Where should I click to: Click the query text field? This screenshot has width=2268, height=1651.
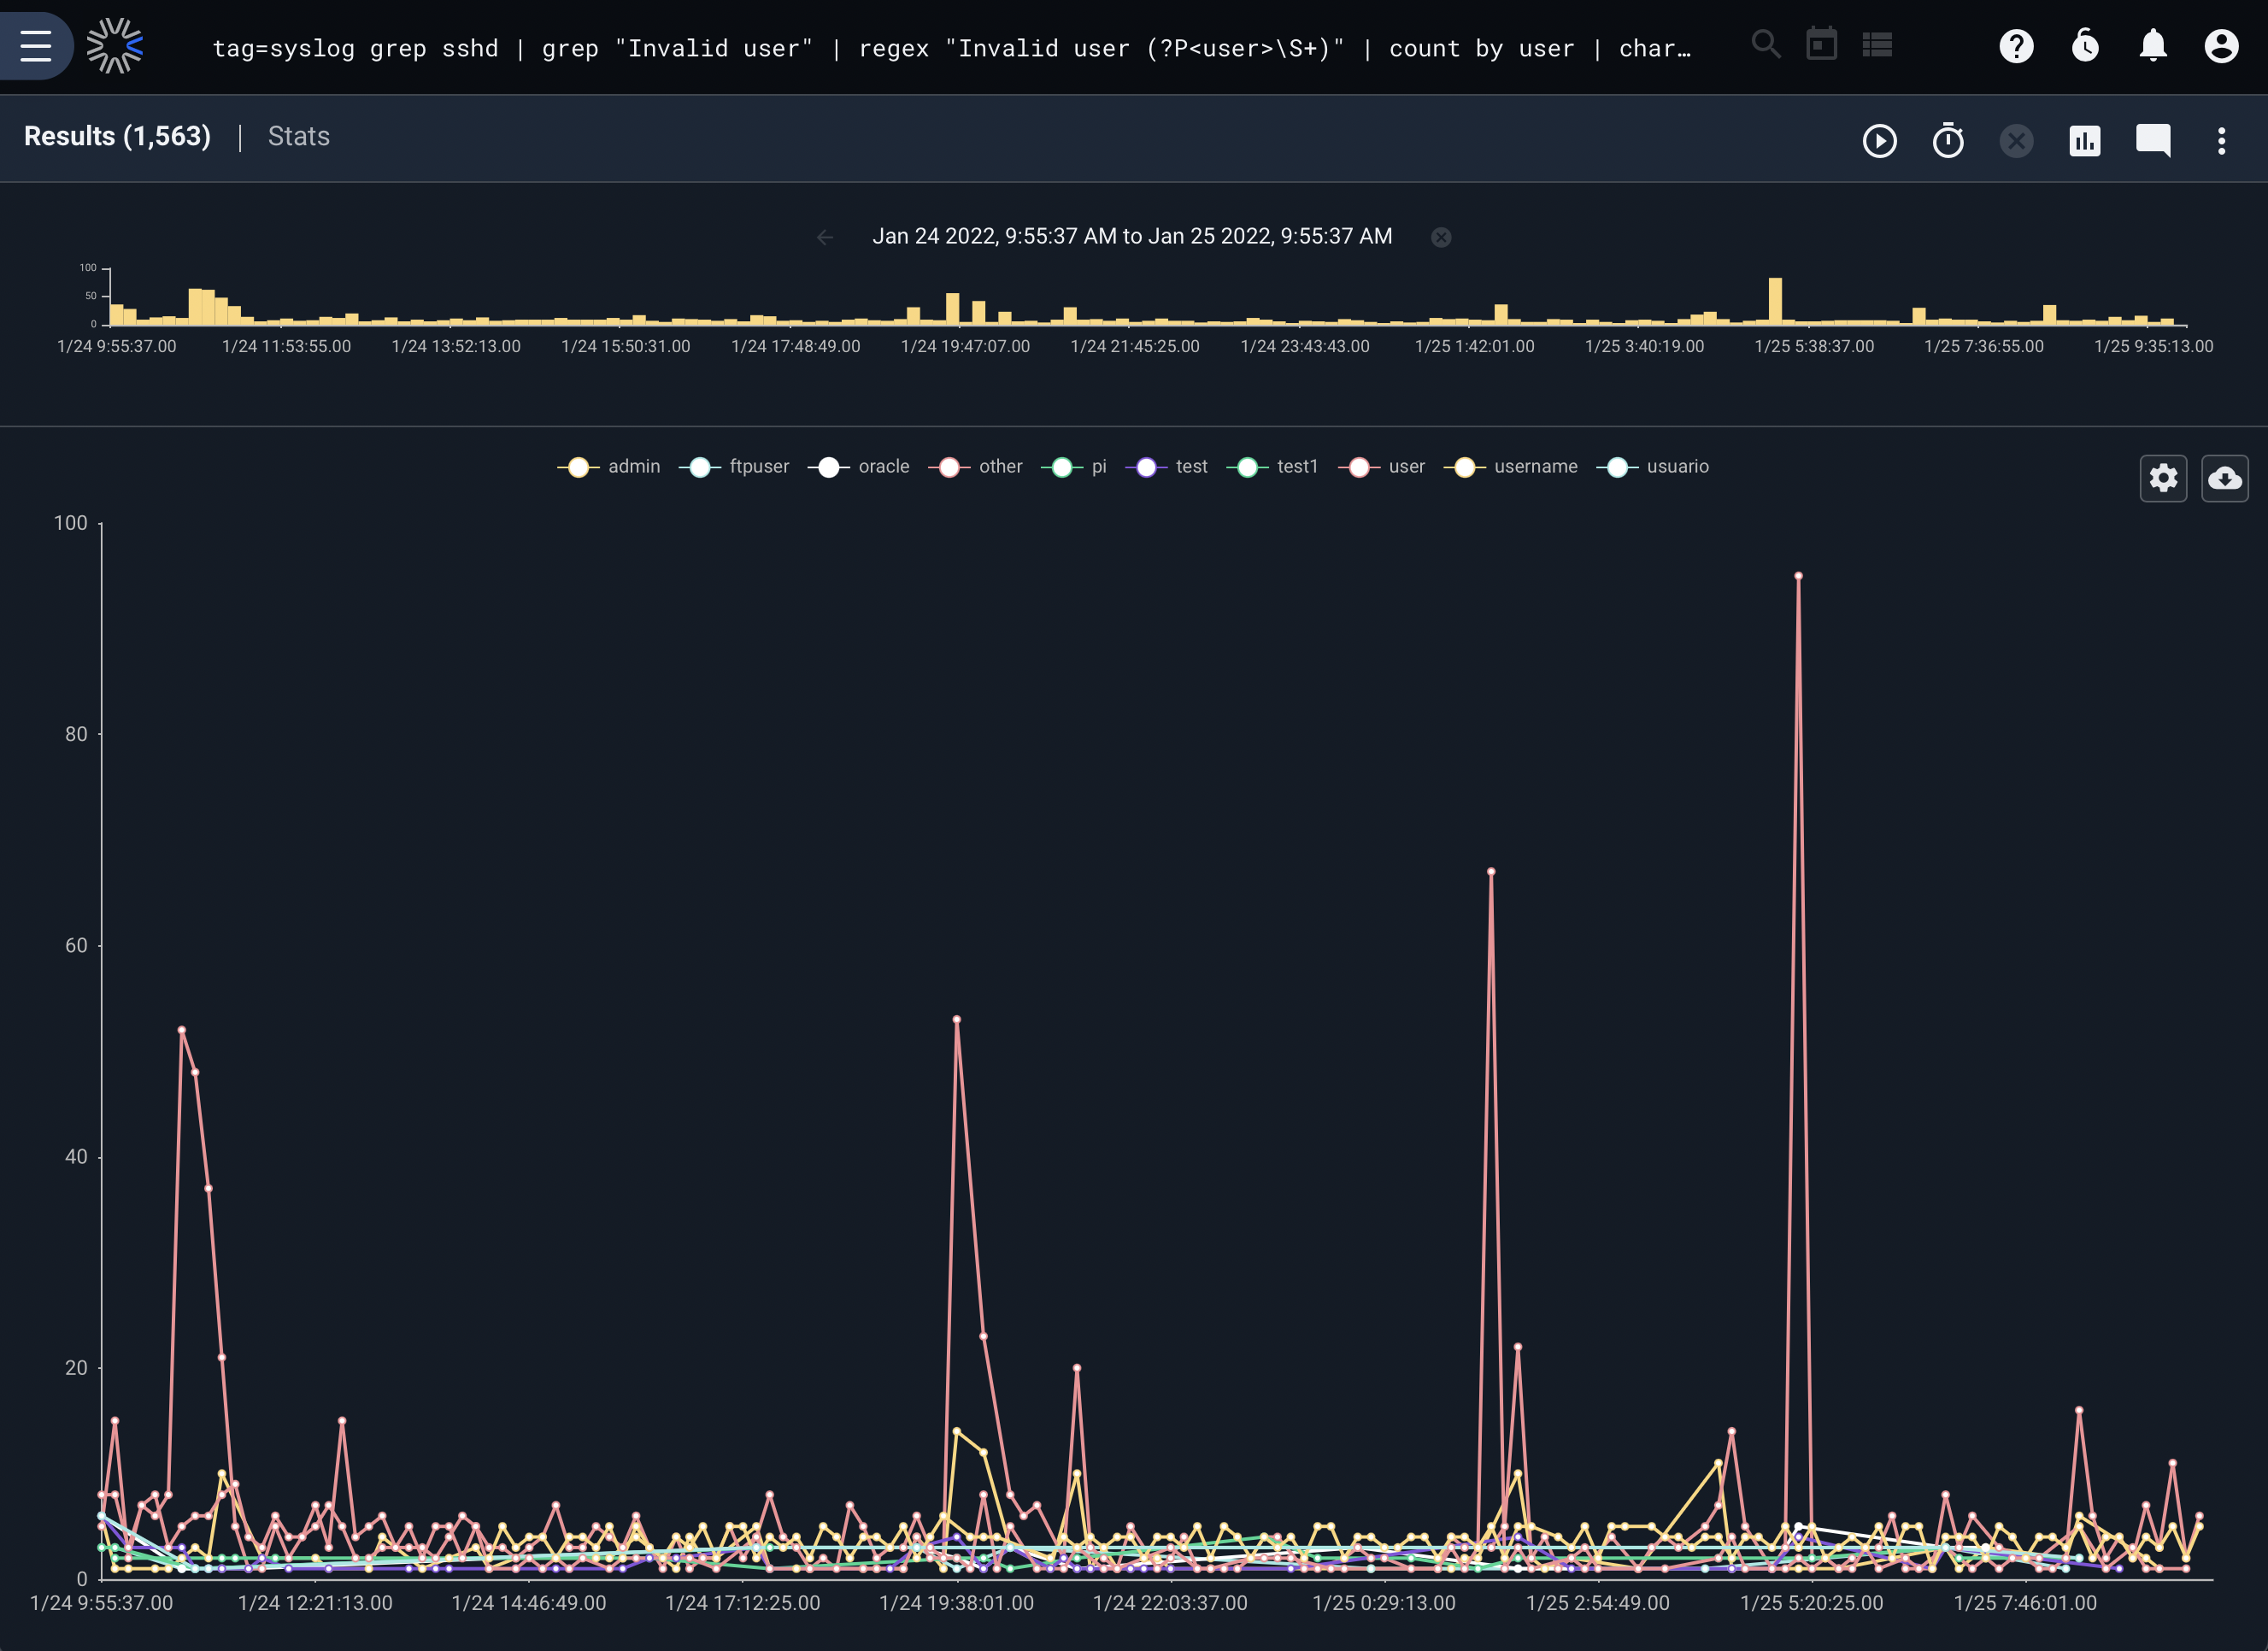click(951, 48)
